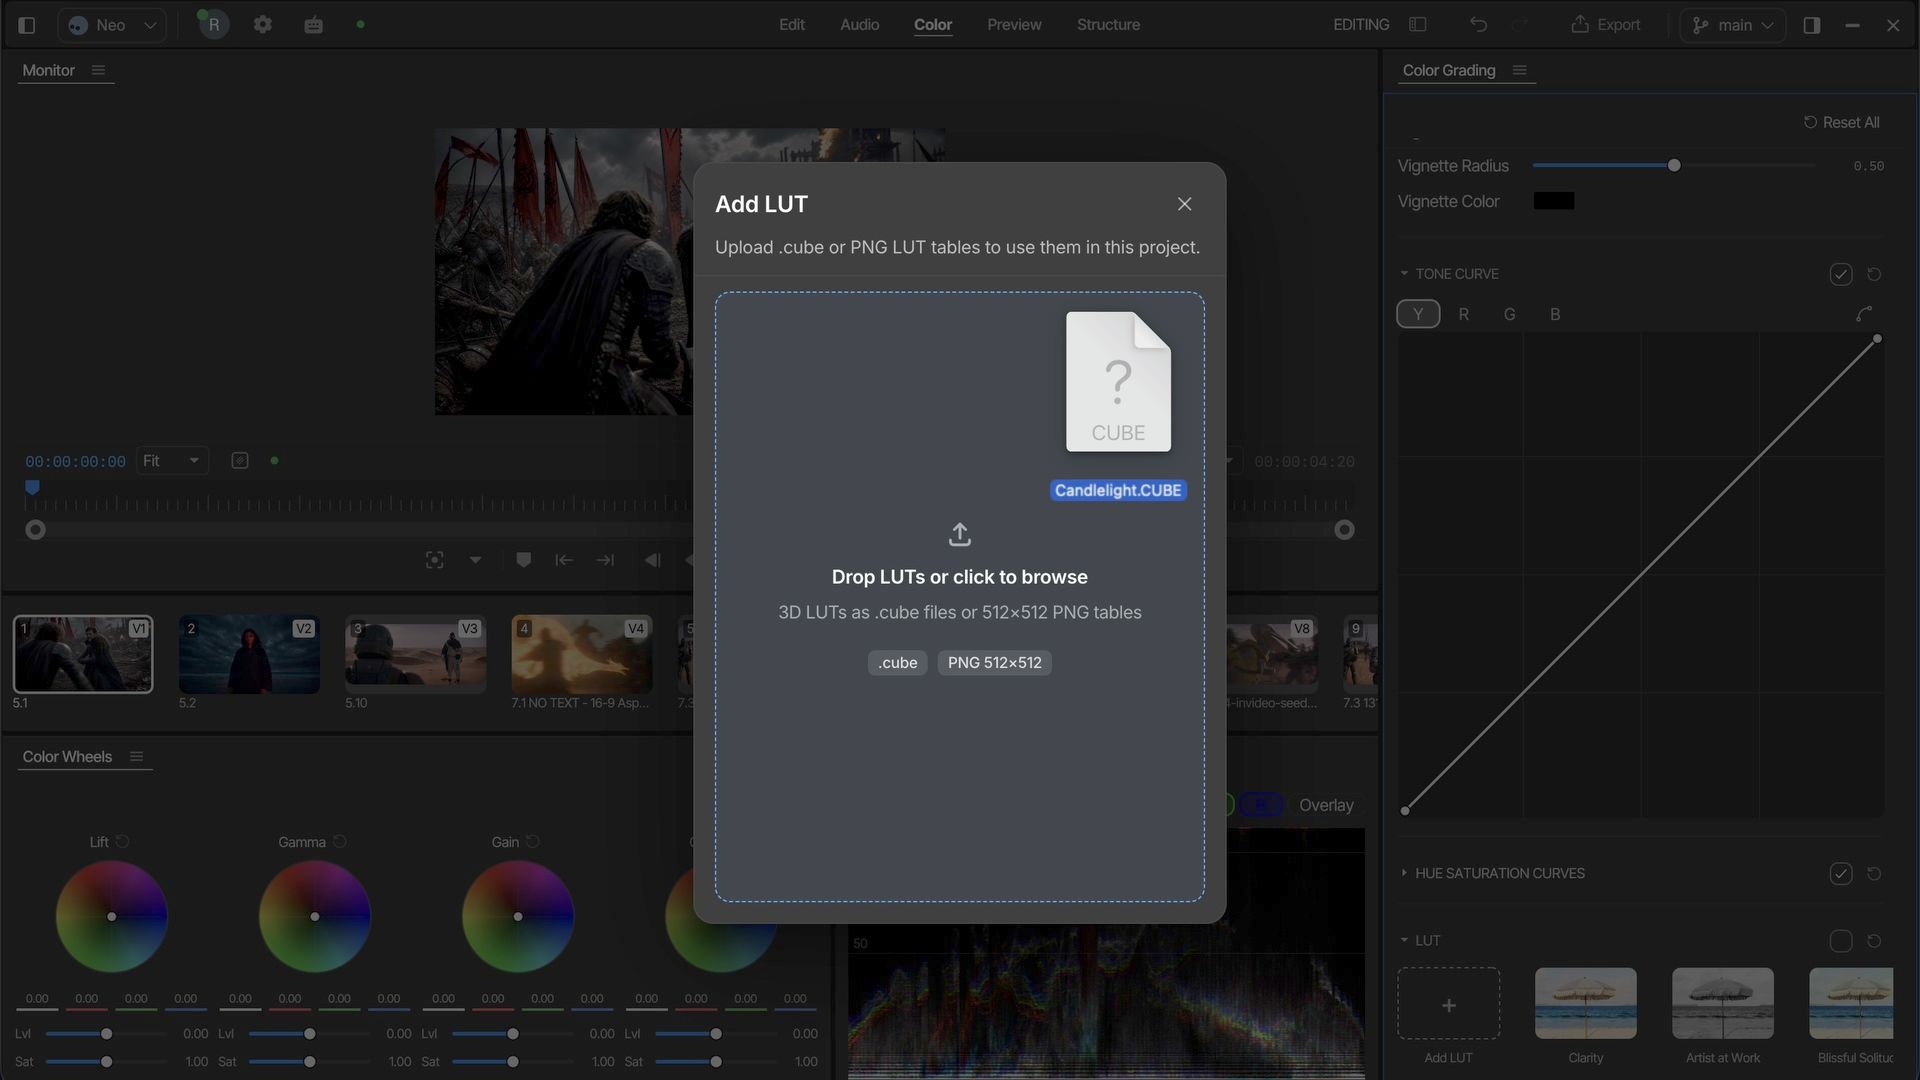1920x1080 pixels.
Task: Open the Neo workspace dropdown
Action: click(x=112, y=25)
